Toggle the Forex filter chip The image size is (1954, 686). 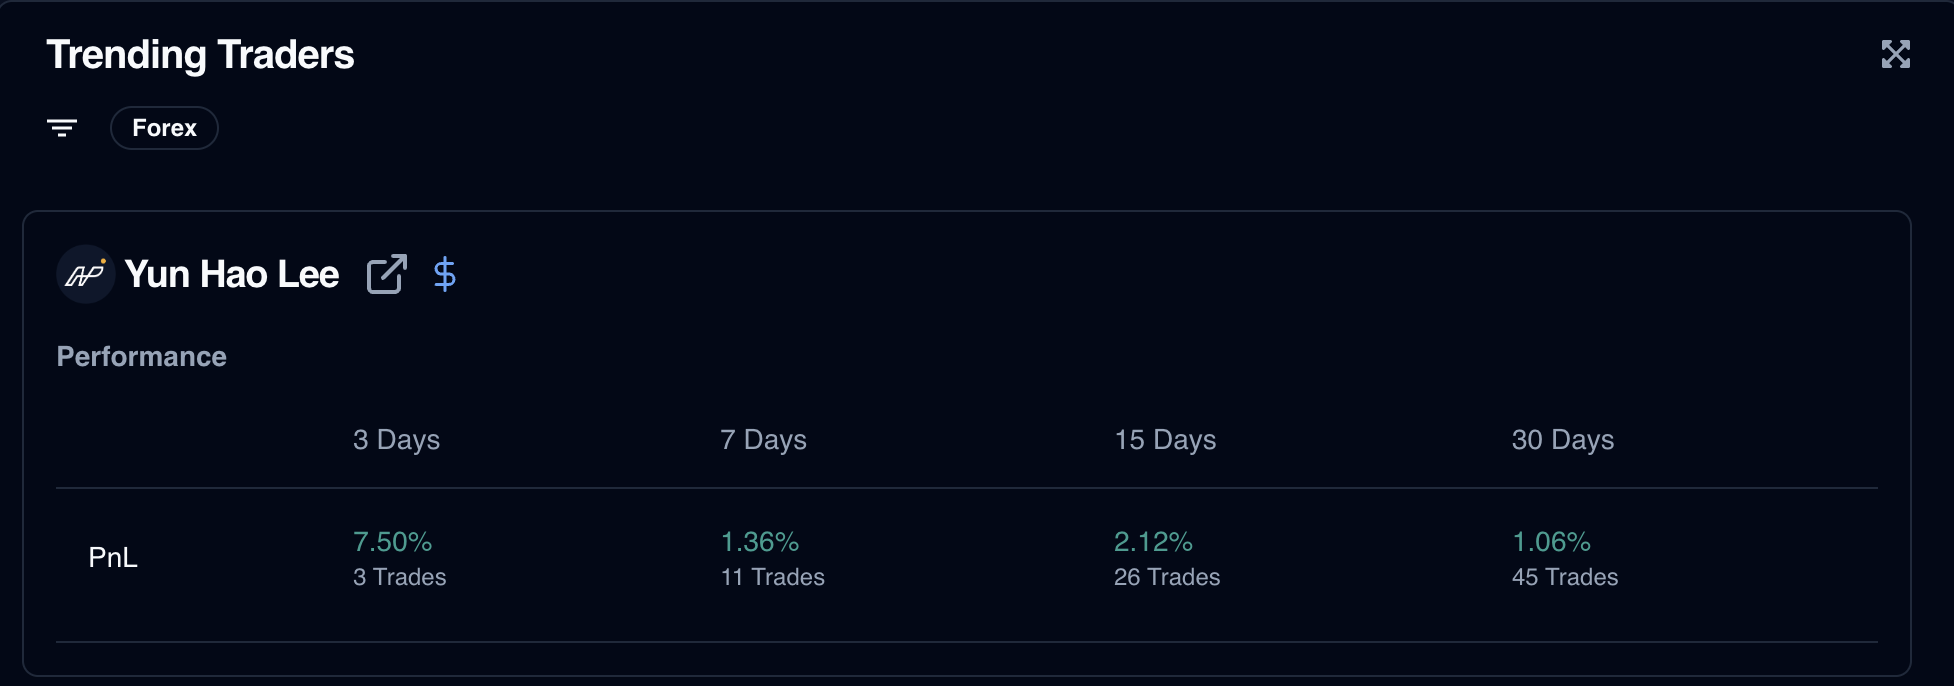(x=164, y=128)
